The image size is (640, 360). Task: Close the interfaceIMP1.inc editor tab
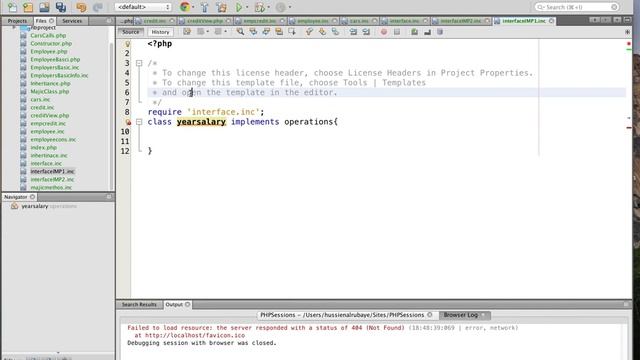551,21
